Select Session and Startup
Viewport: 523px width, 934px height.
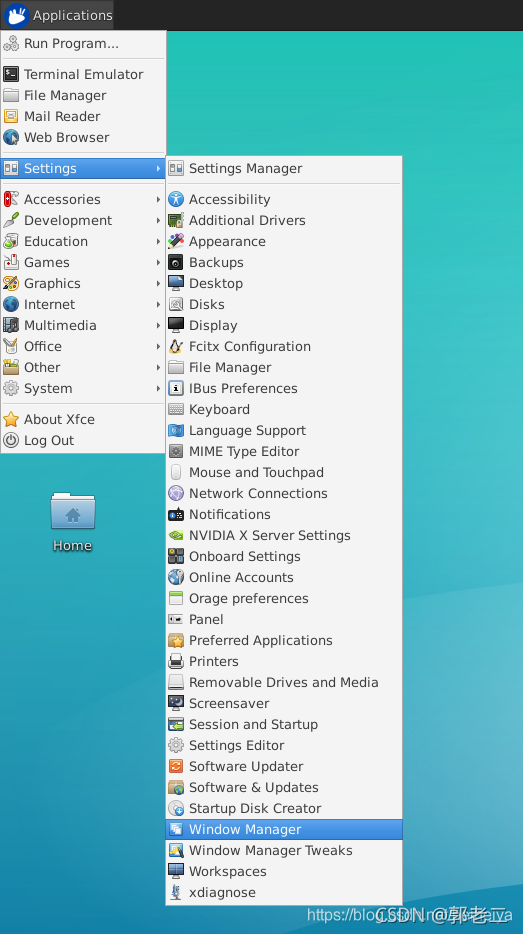284,724
